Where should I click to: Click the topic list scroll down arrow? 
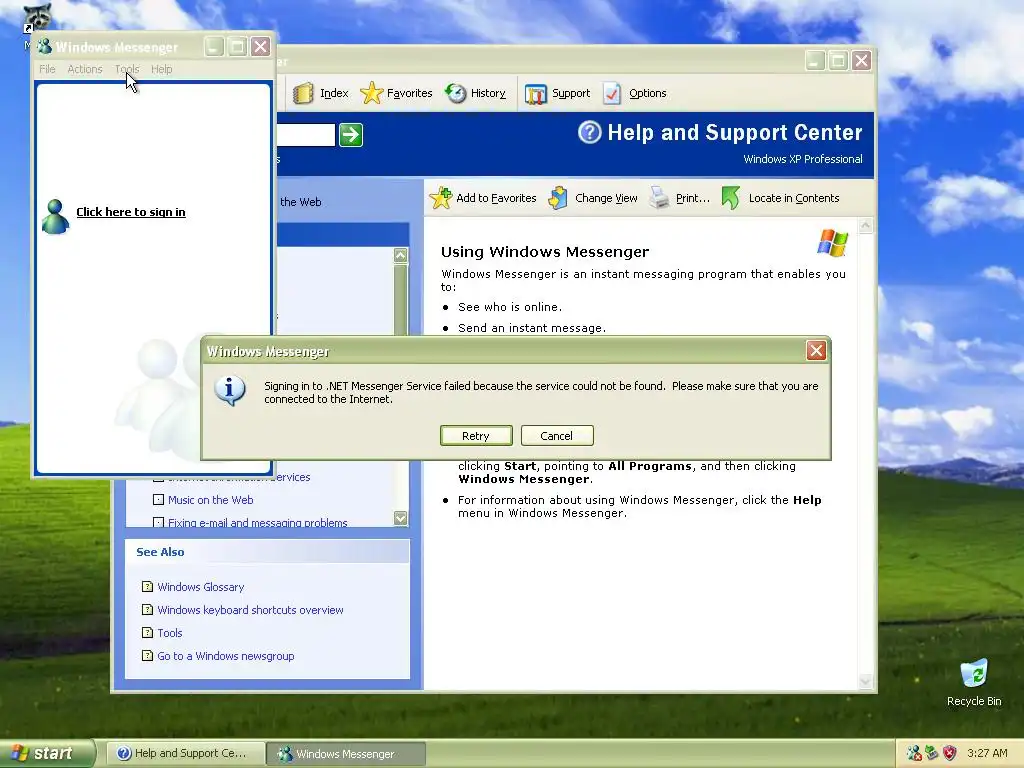[x=400, y=518]
